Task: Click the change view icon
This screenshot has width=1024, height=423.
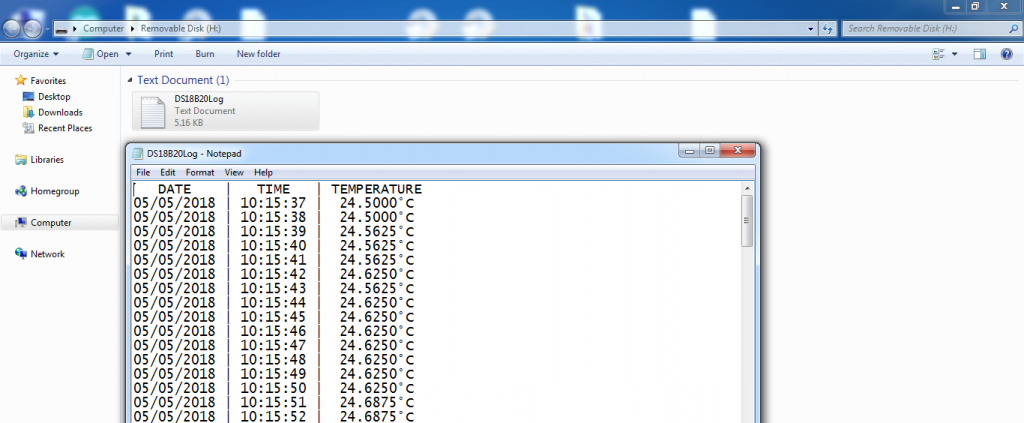Action: click(x=939, y=54)
